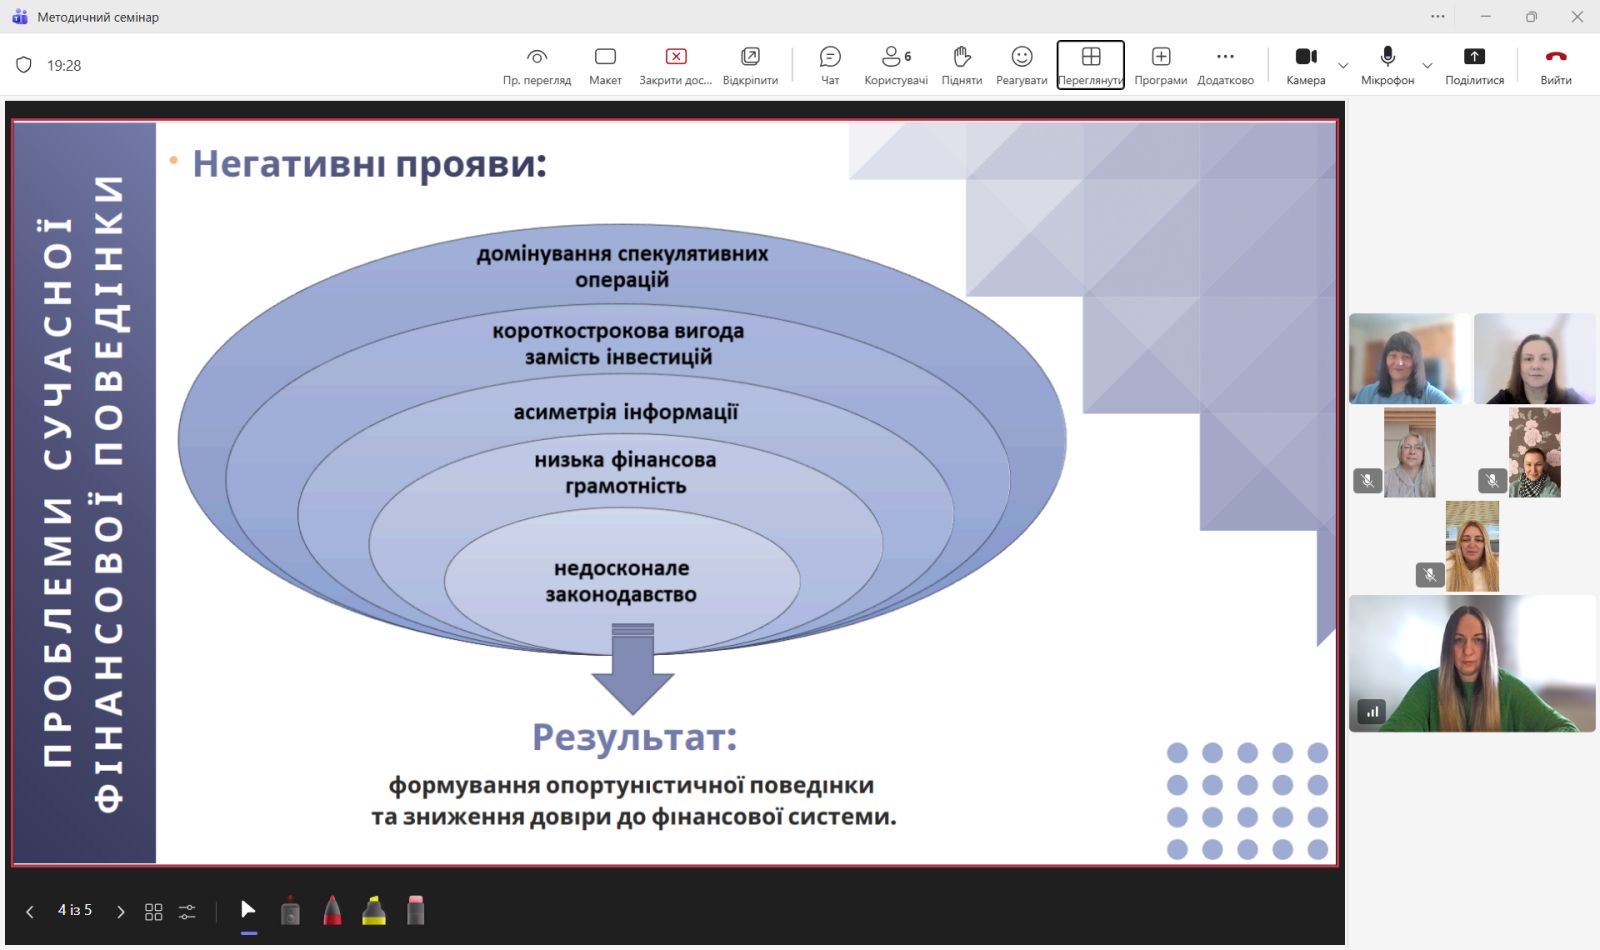Viewport: 1600px width, 950px height.
Task: Raise hand with Підняти button
Action: 961,65
